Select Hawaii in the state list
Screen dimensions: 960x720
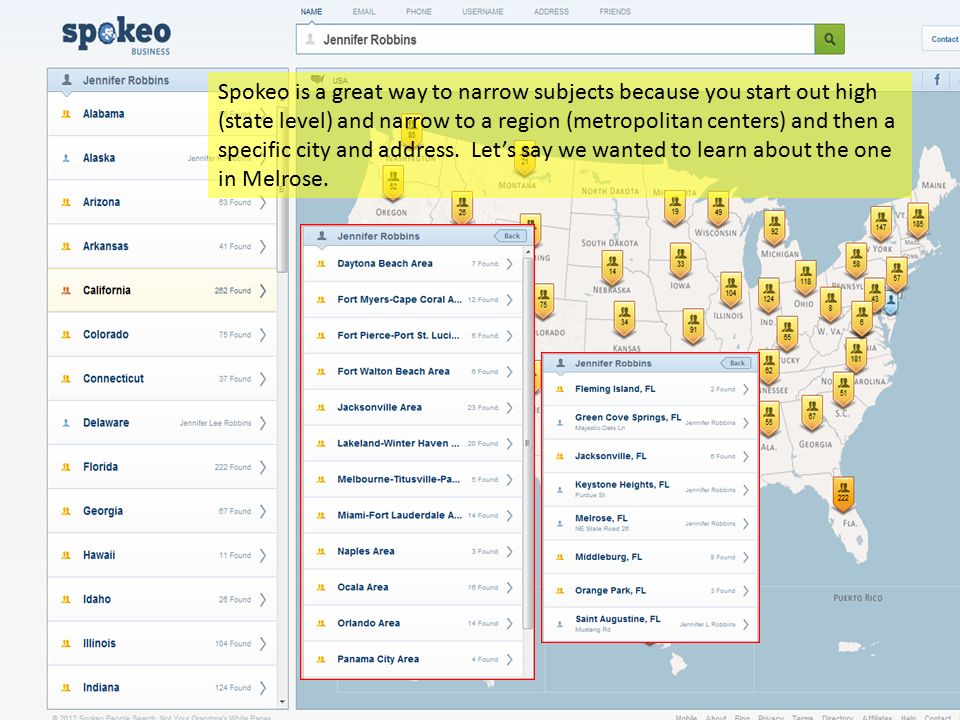(162, 555)
